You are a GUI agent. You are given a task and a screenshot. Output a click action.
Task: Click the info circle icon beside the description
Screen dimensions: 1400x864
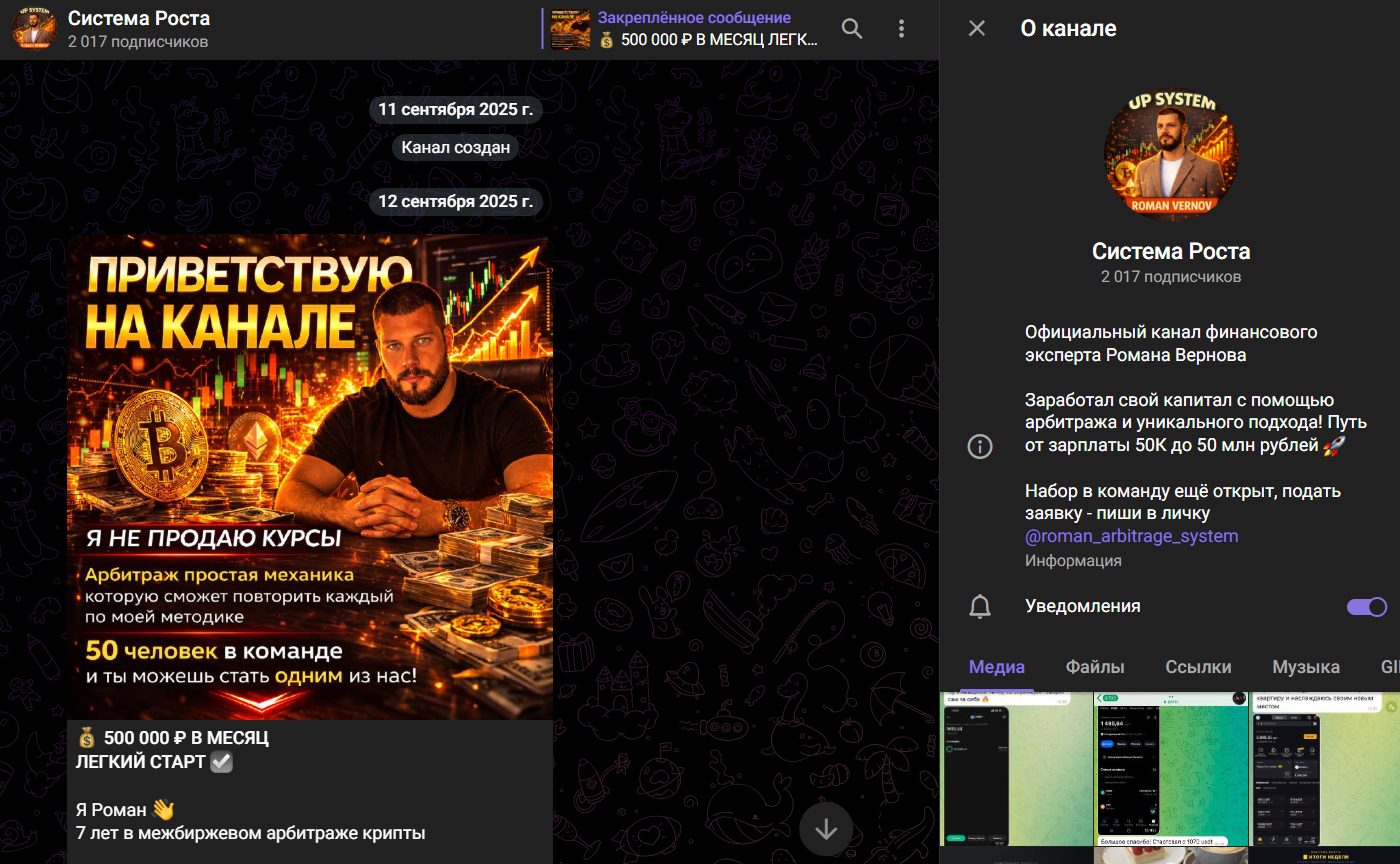pos(980,446)
